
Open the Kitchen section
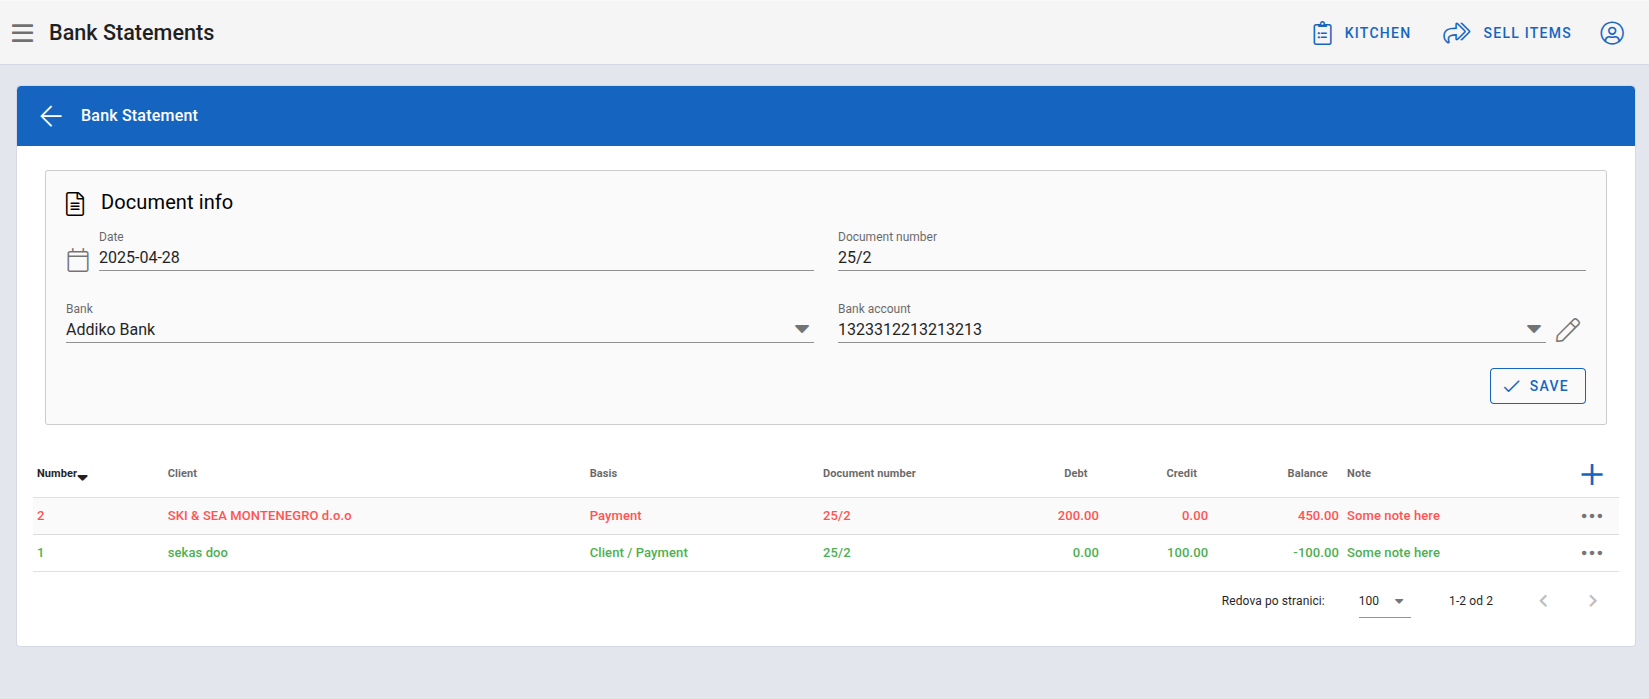pos(1361,33)
